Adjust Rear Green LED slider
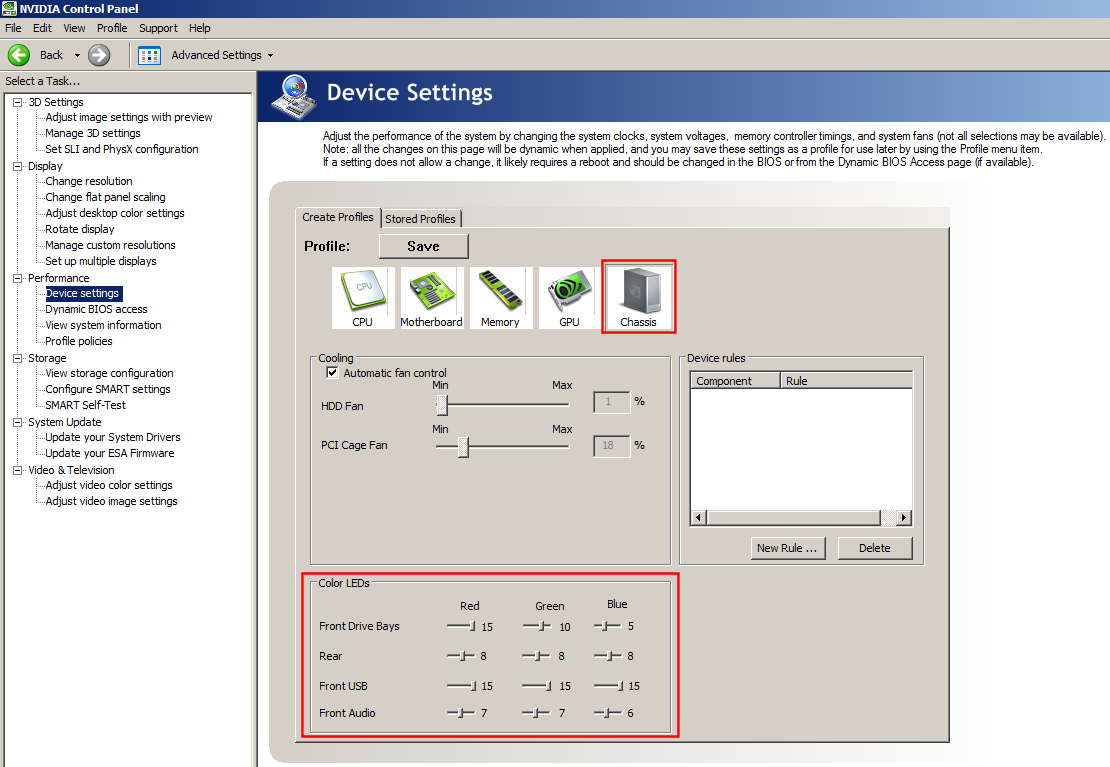This screenshot has width=1110, height=767. pyautogui.click(x=536, y=656)
